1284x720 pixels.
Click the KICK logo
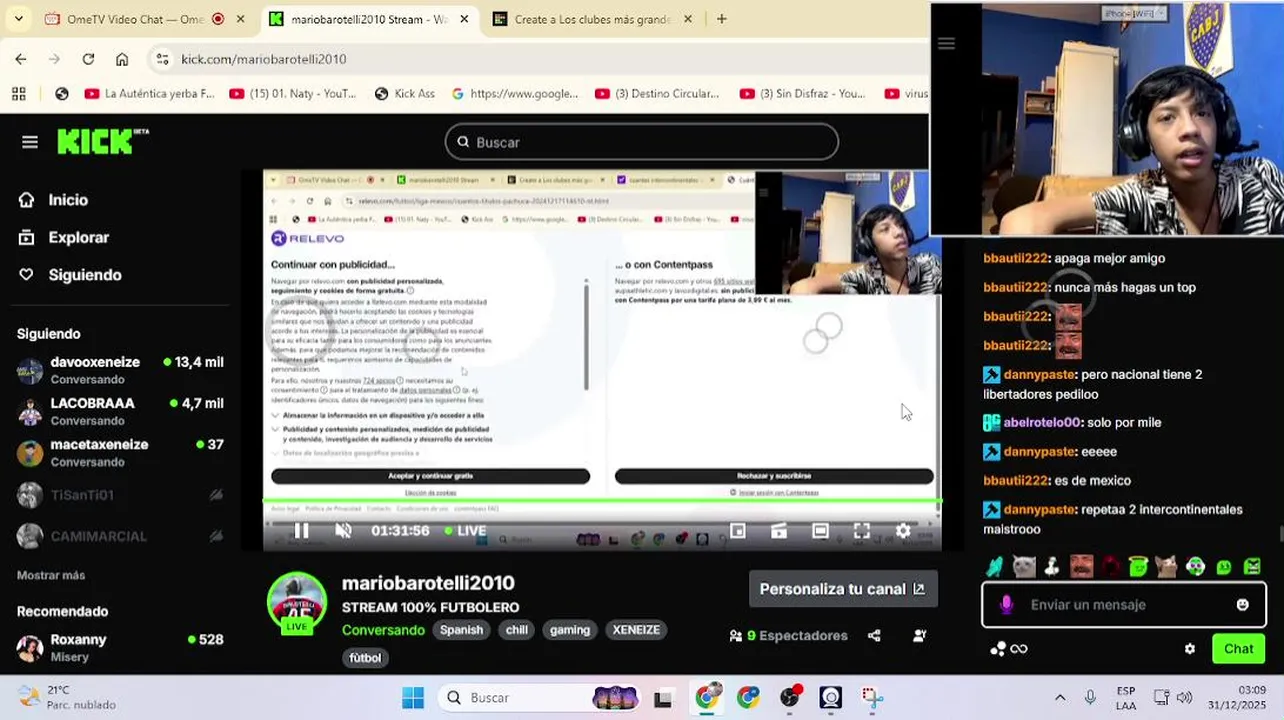[102, 142]
